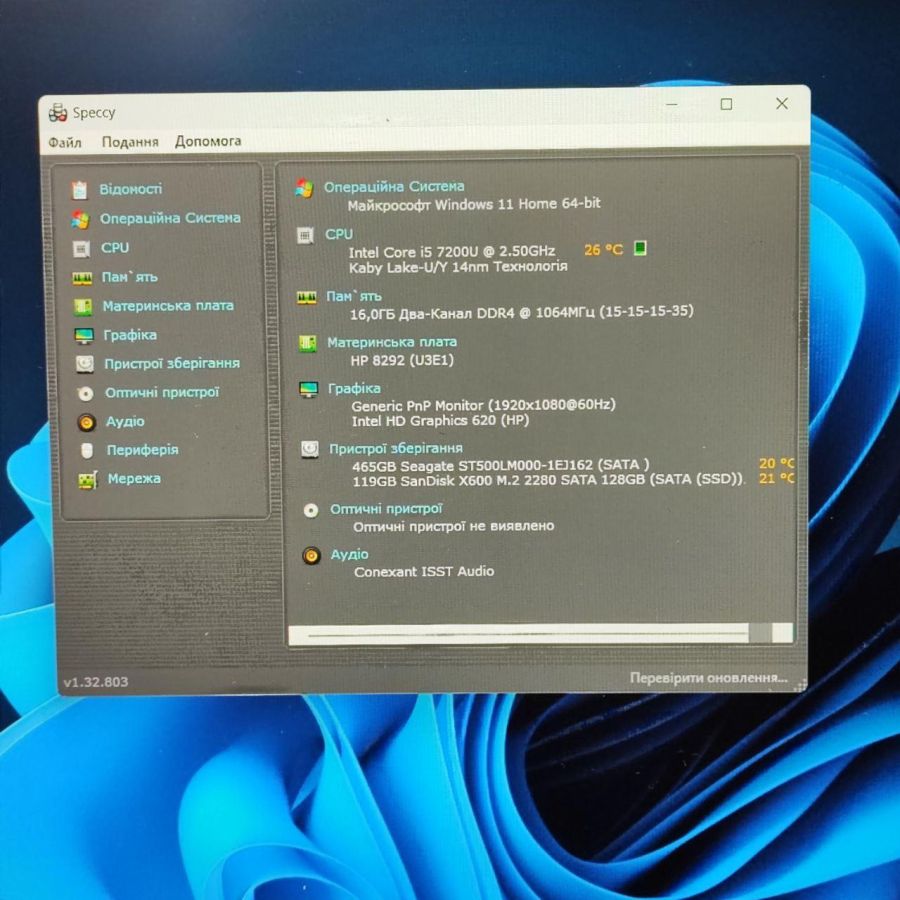This screenshot has width=900, height=900.
Task: Open the CPU sidebar section
Action: click(115, 247)
